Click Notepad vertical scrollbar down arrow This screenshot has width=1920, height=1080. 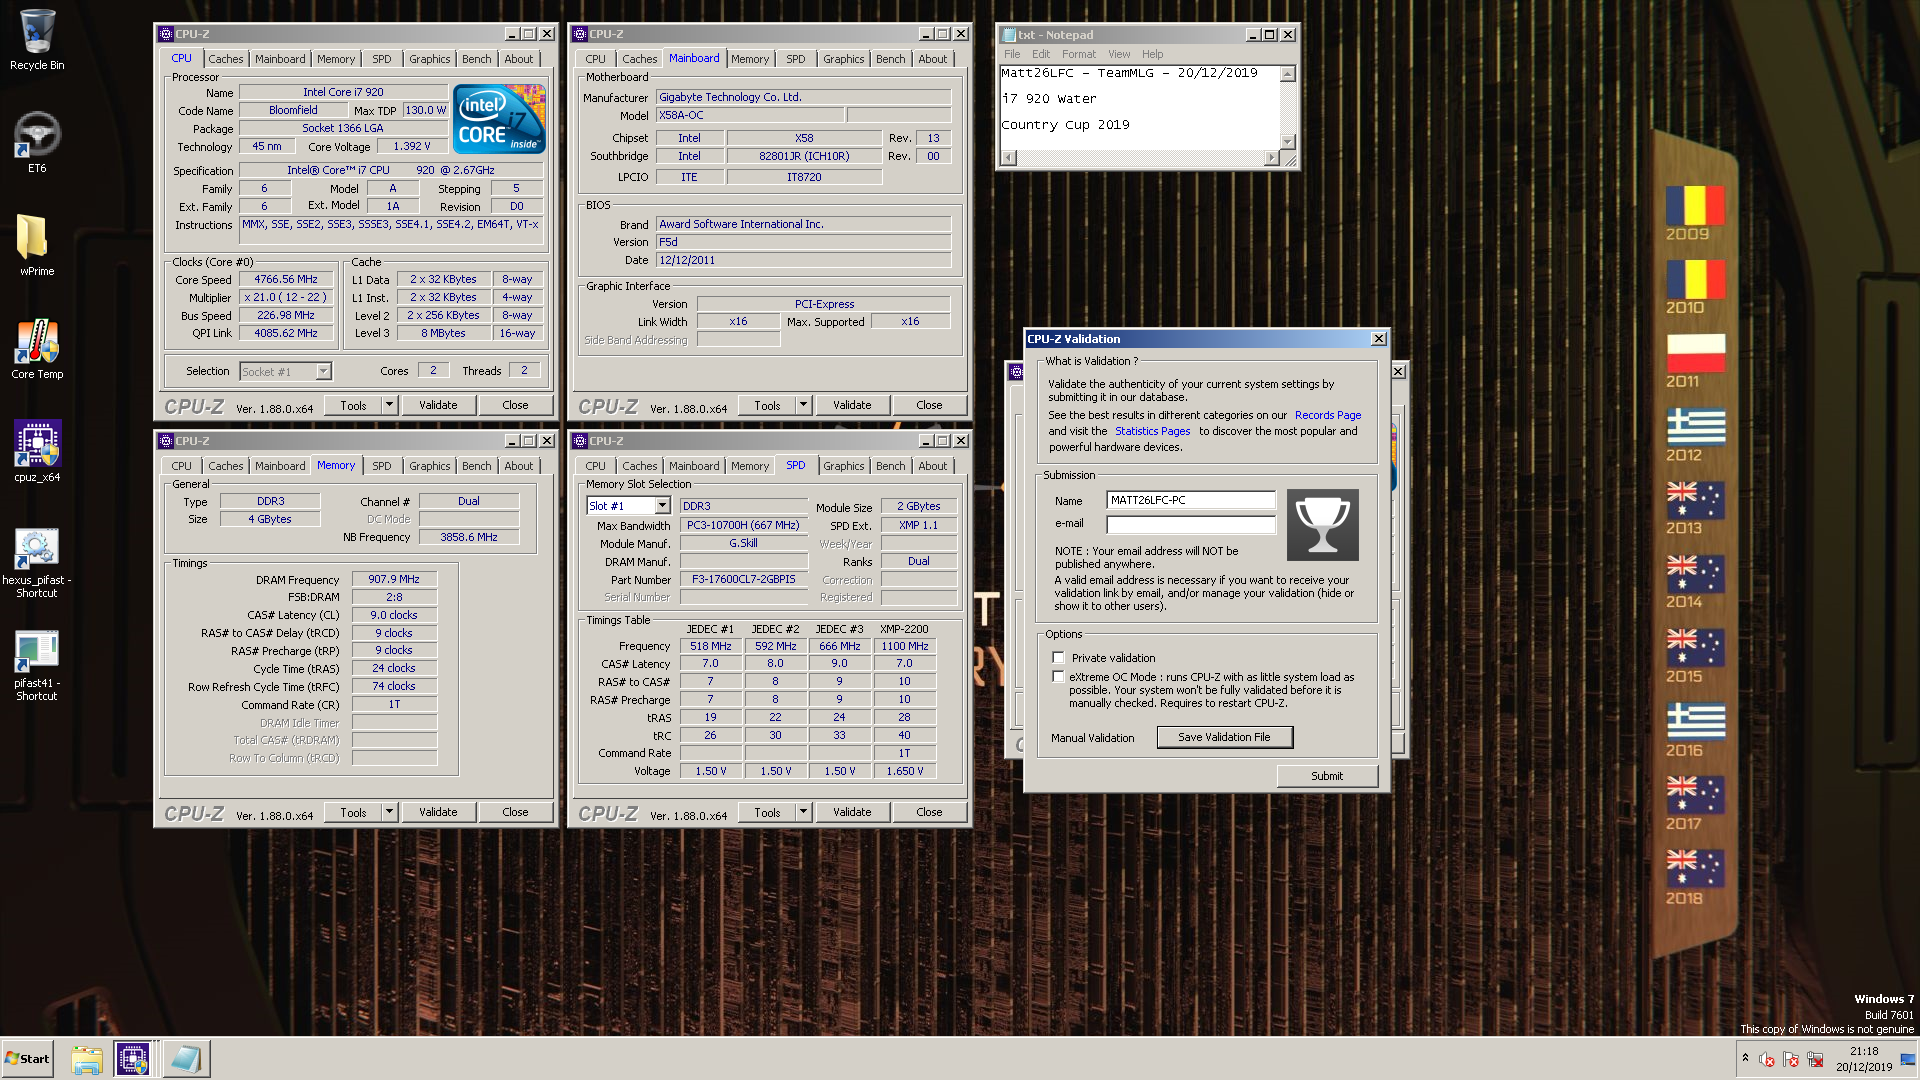point(1288,141)
